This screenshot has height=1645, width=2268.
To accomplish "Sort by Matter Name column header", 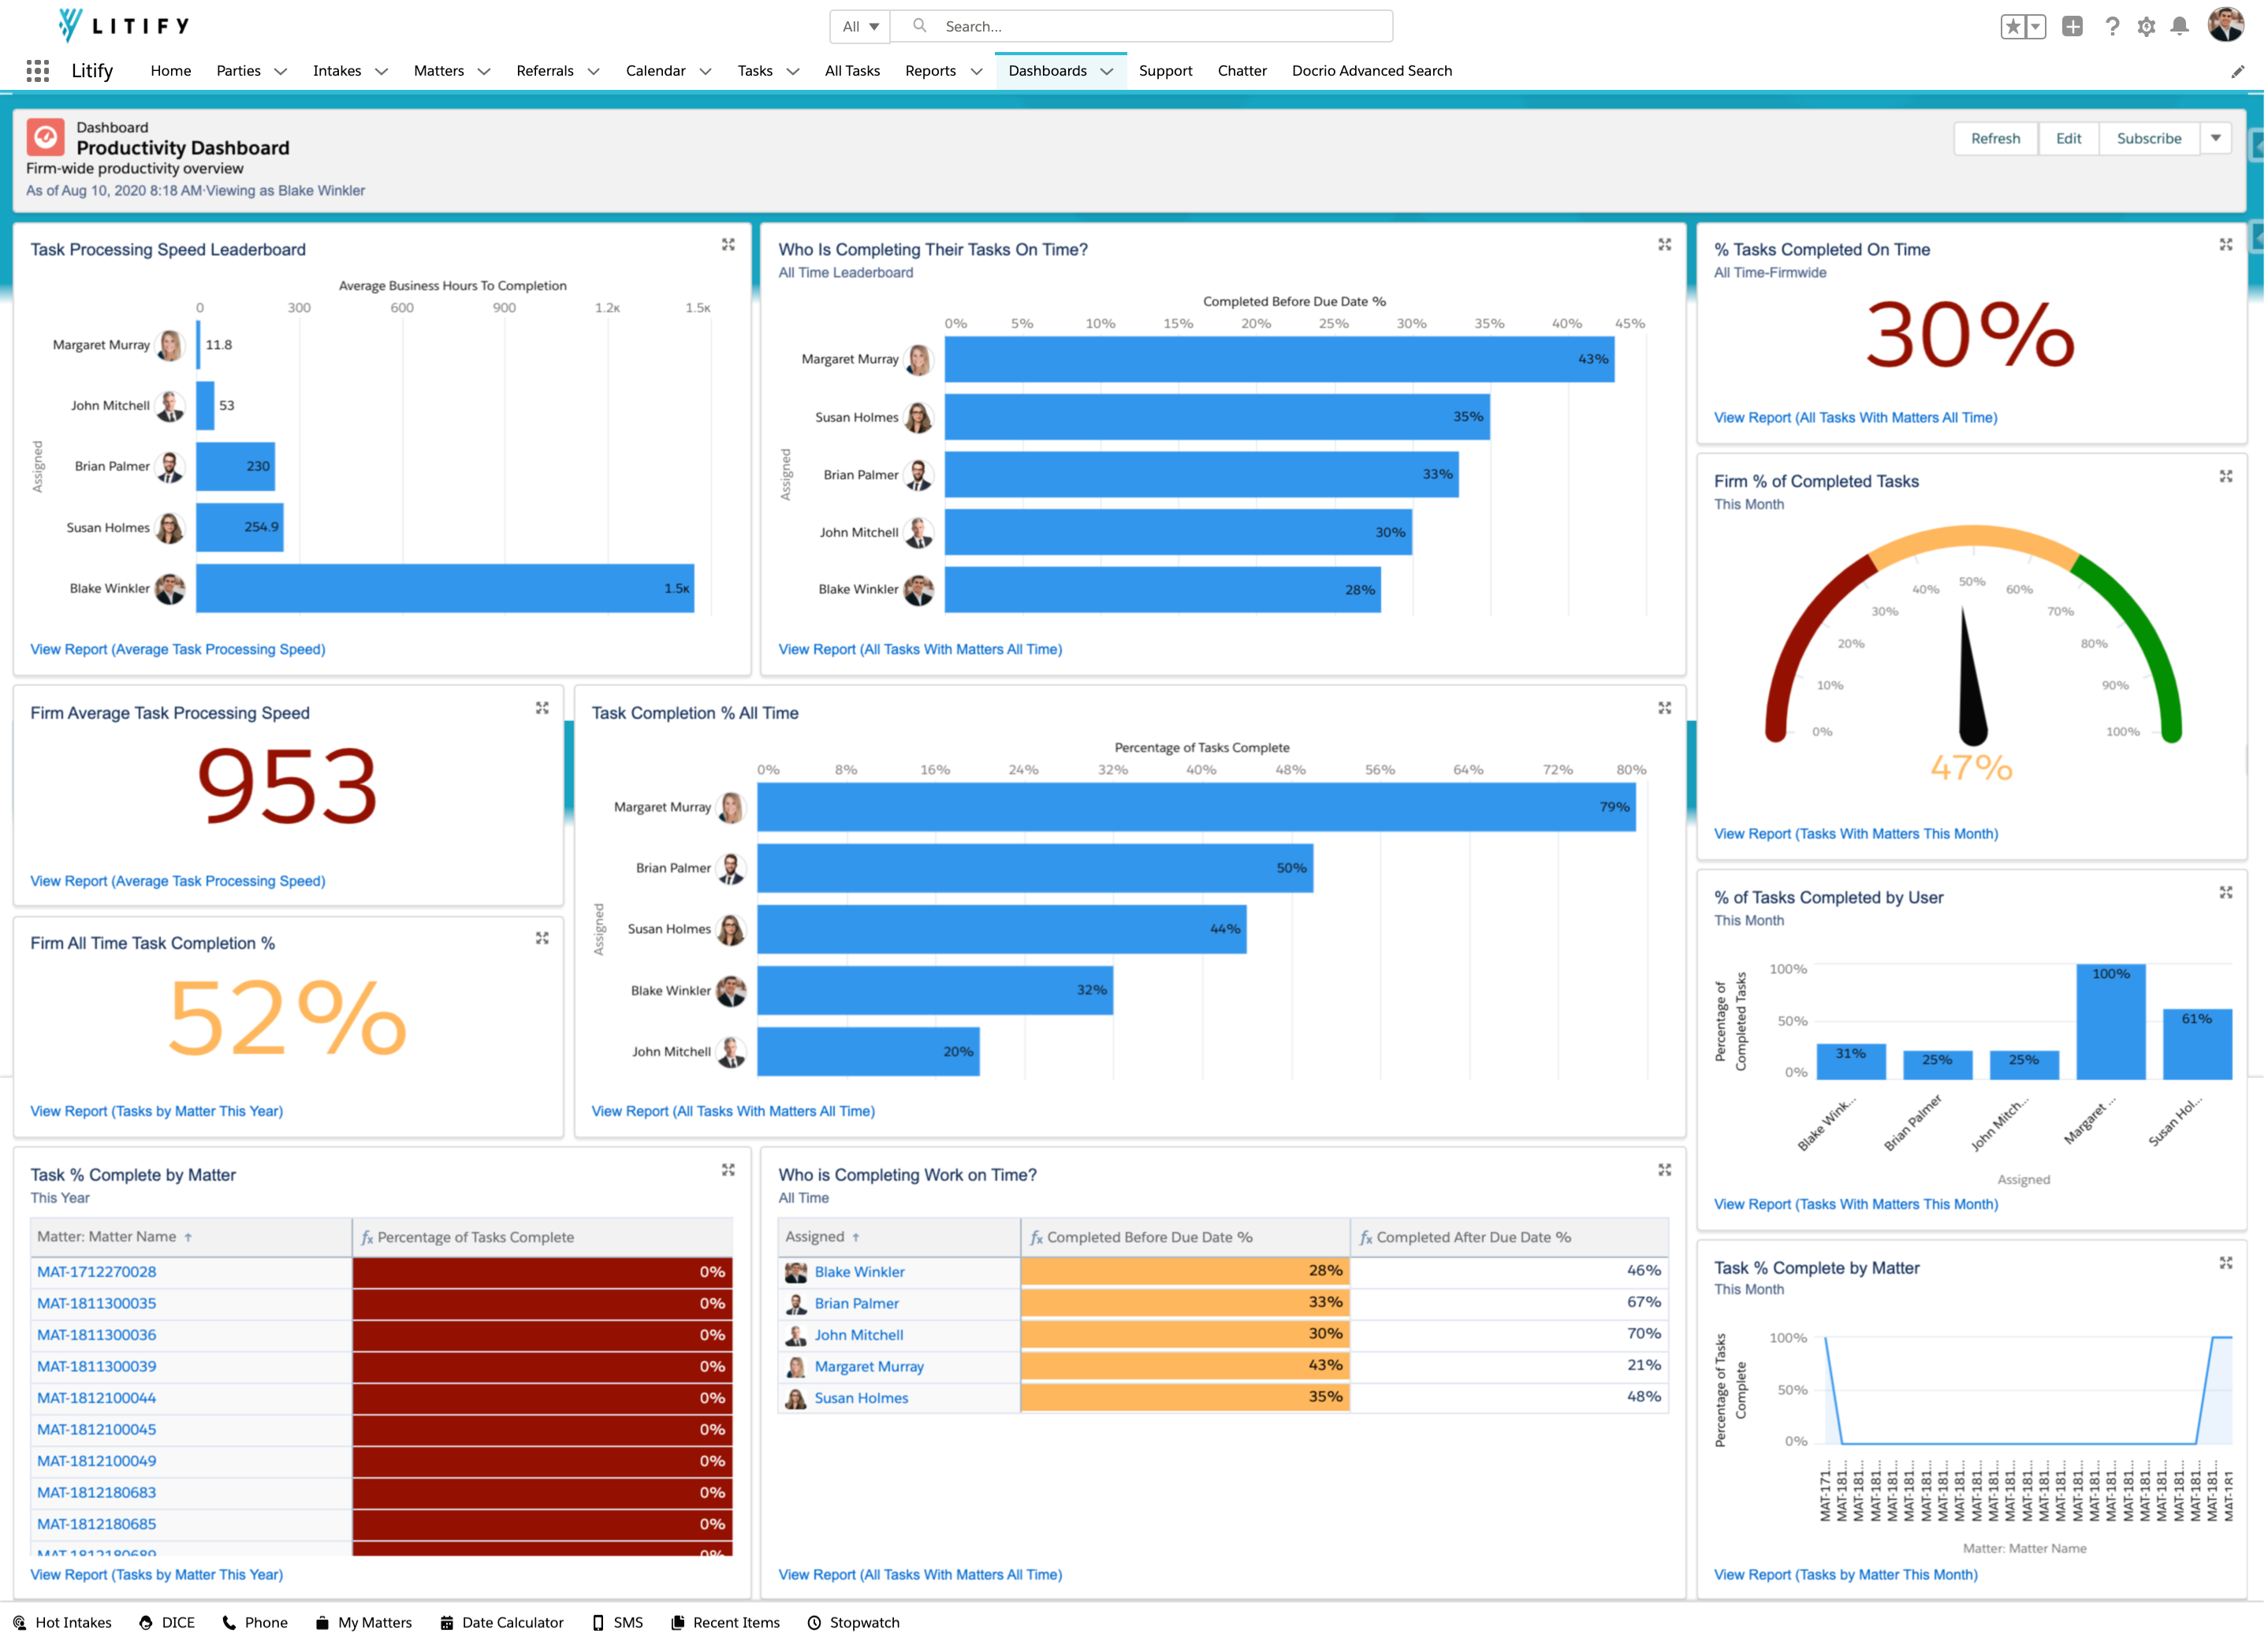I will point(107,1237).
